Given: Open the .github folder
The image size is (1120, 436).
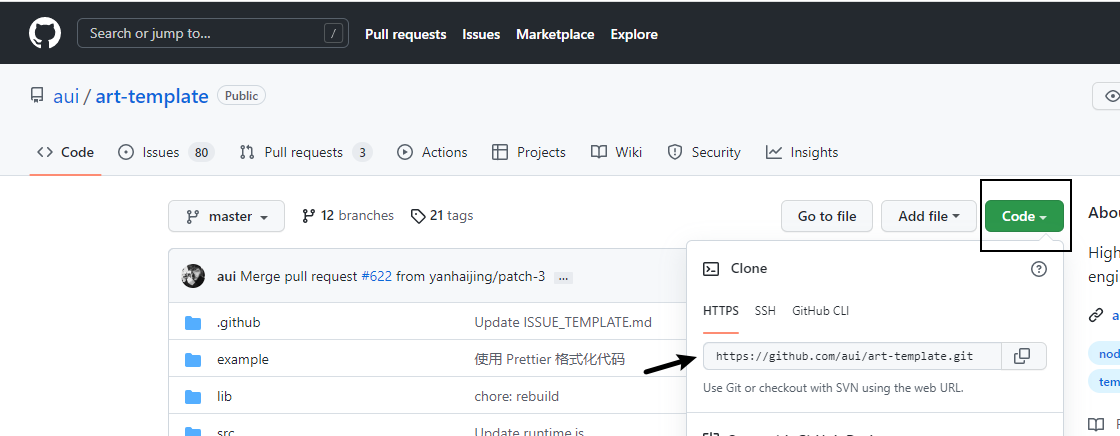Looking at the screenshot, I should click(x=239, y=322).
